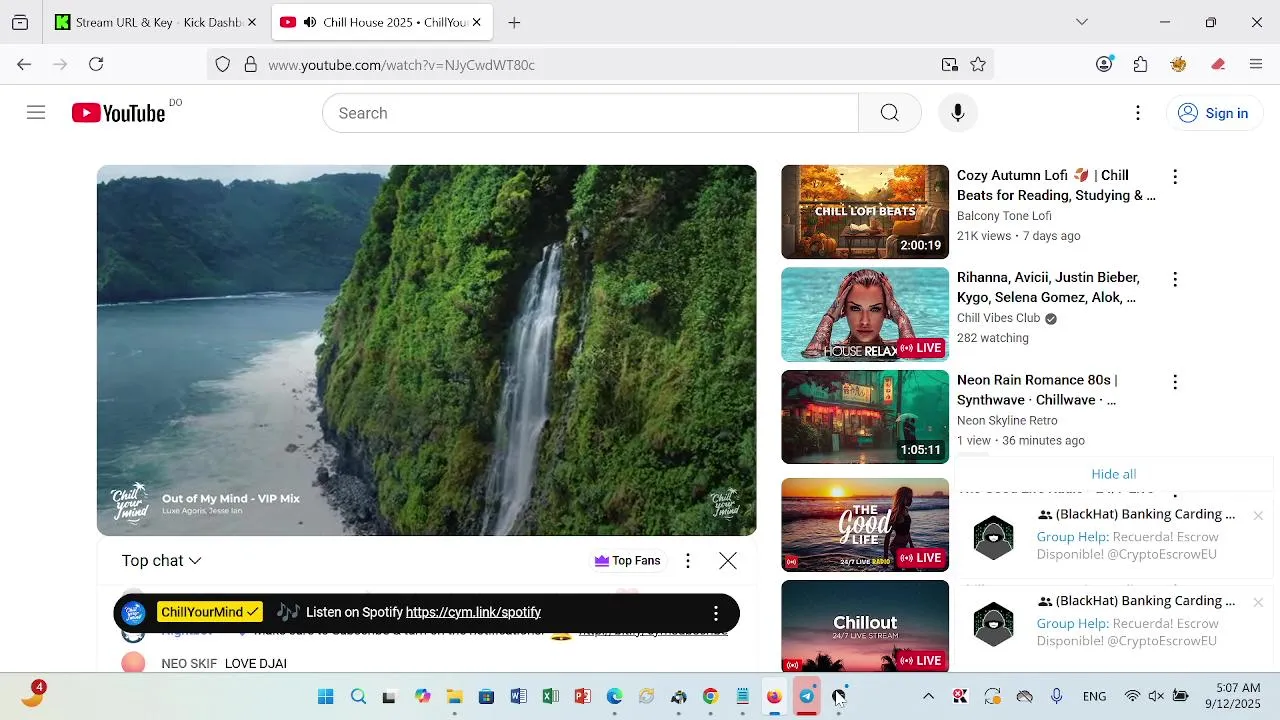Viewport: 1280px width, 720px height.
Task: Open live chat three-dot options
Action: [687, 561]
